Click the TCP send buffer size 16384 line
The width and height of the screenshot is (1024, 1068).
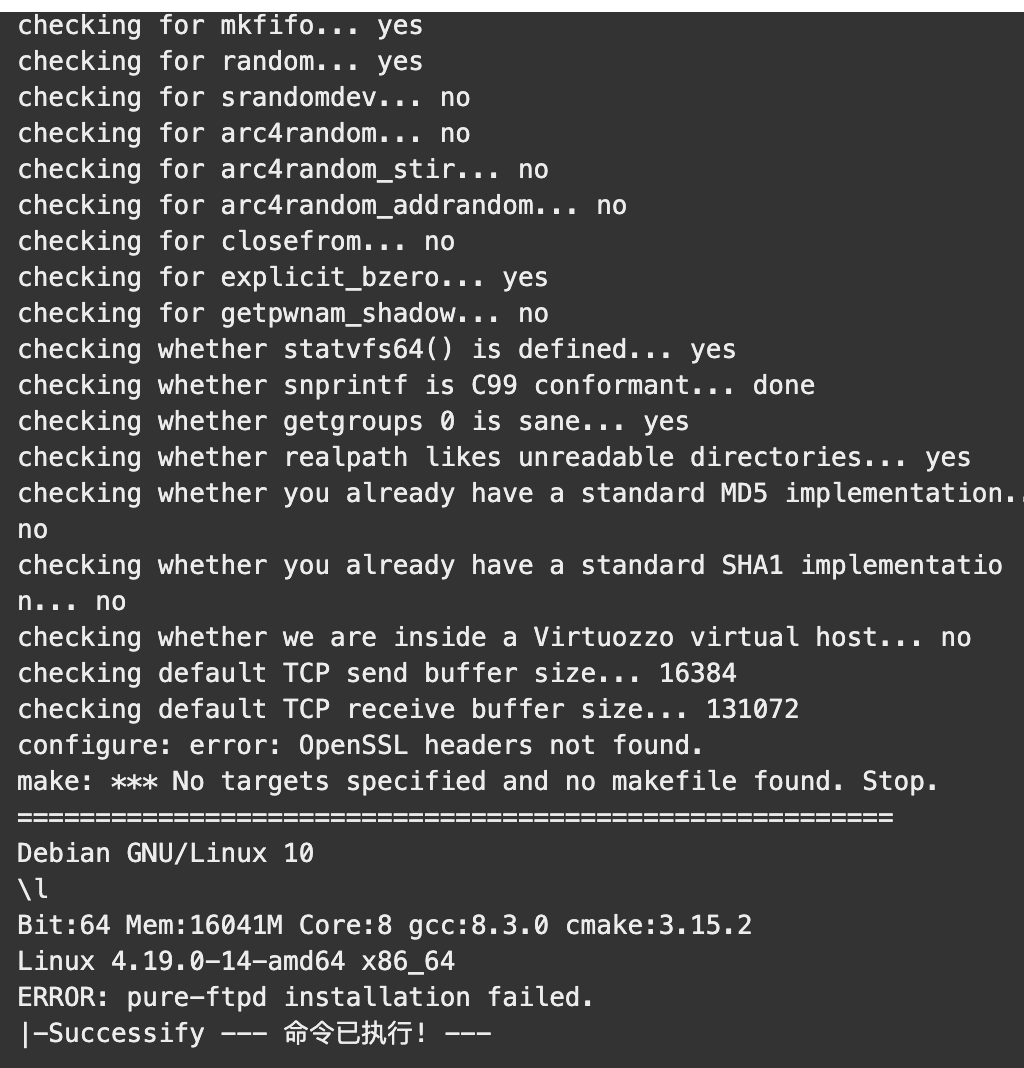(377, 673)
